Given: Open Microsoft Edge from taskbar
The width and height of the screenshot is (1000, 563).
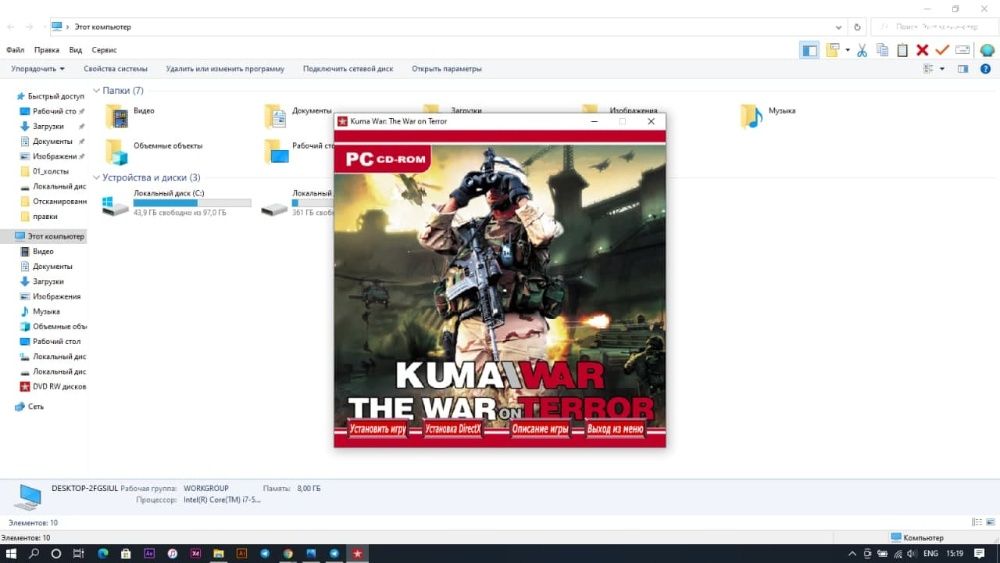Looking at the screenshot, I should [103, 553].
